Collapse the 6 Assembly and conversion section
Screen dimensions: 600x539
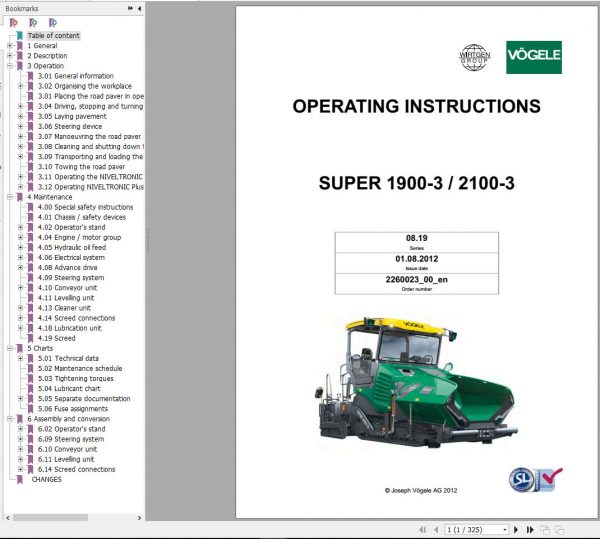pyautogui.click(x=10, y=419)
